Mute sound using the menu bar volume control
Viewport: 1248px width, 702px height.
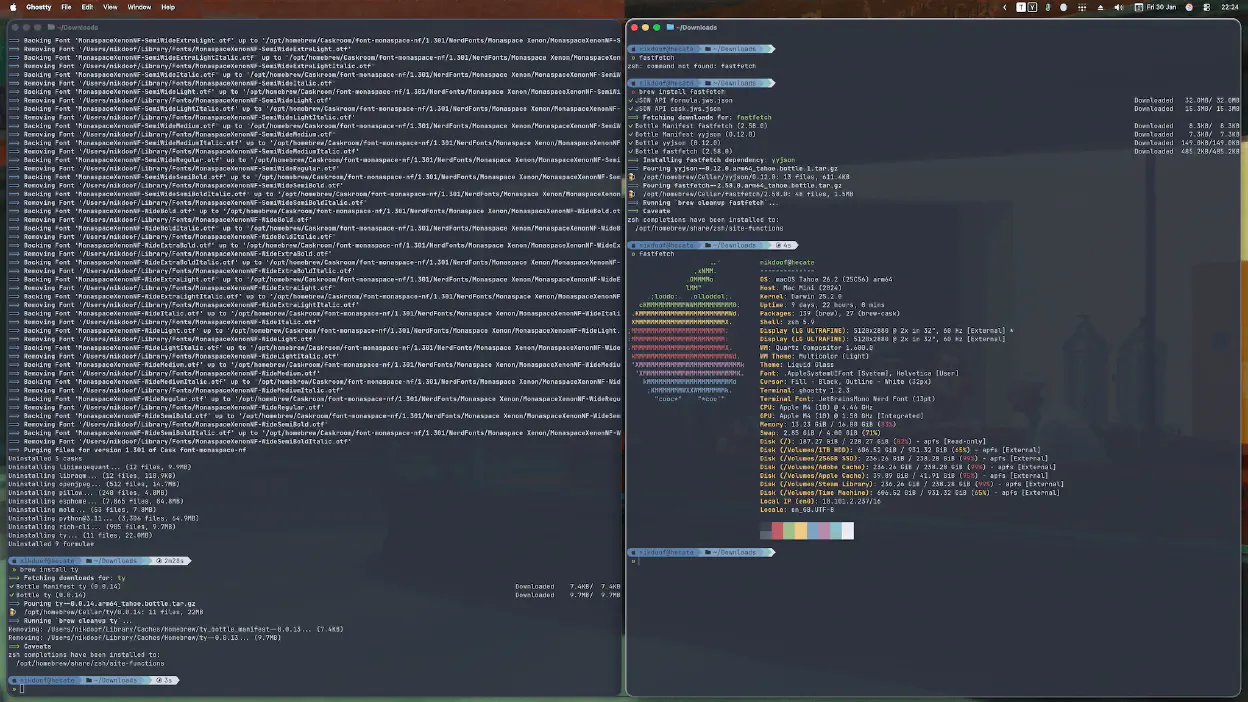pyautogui.click(x=1118, y=7)
